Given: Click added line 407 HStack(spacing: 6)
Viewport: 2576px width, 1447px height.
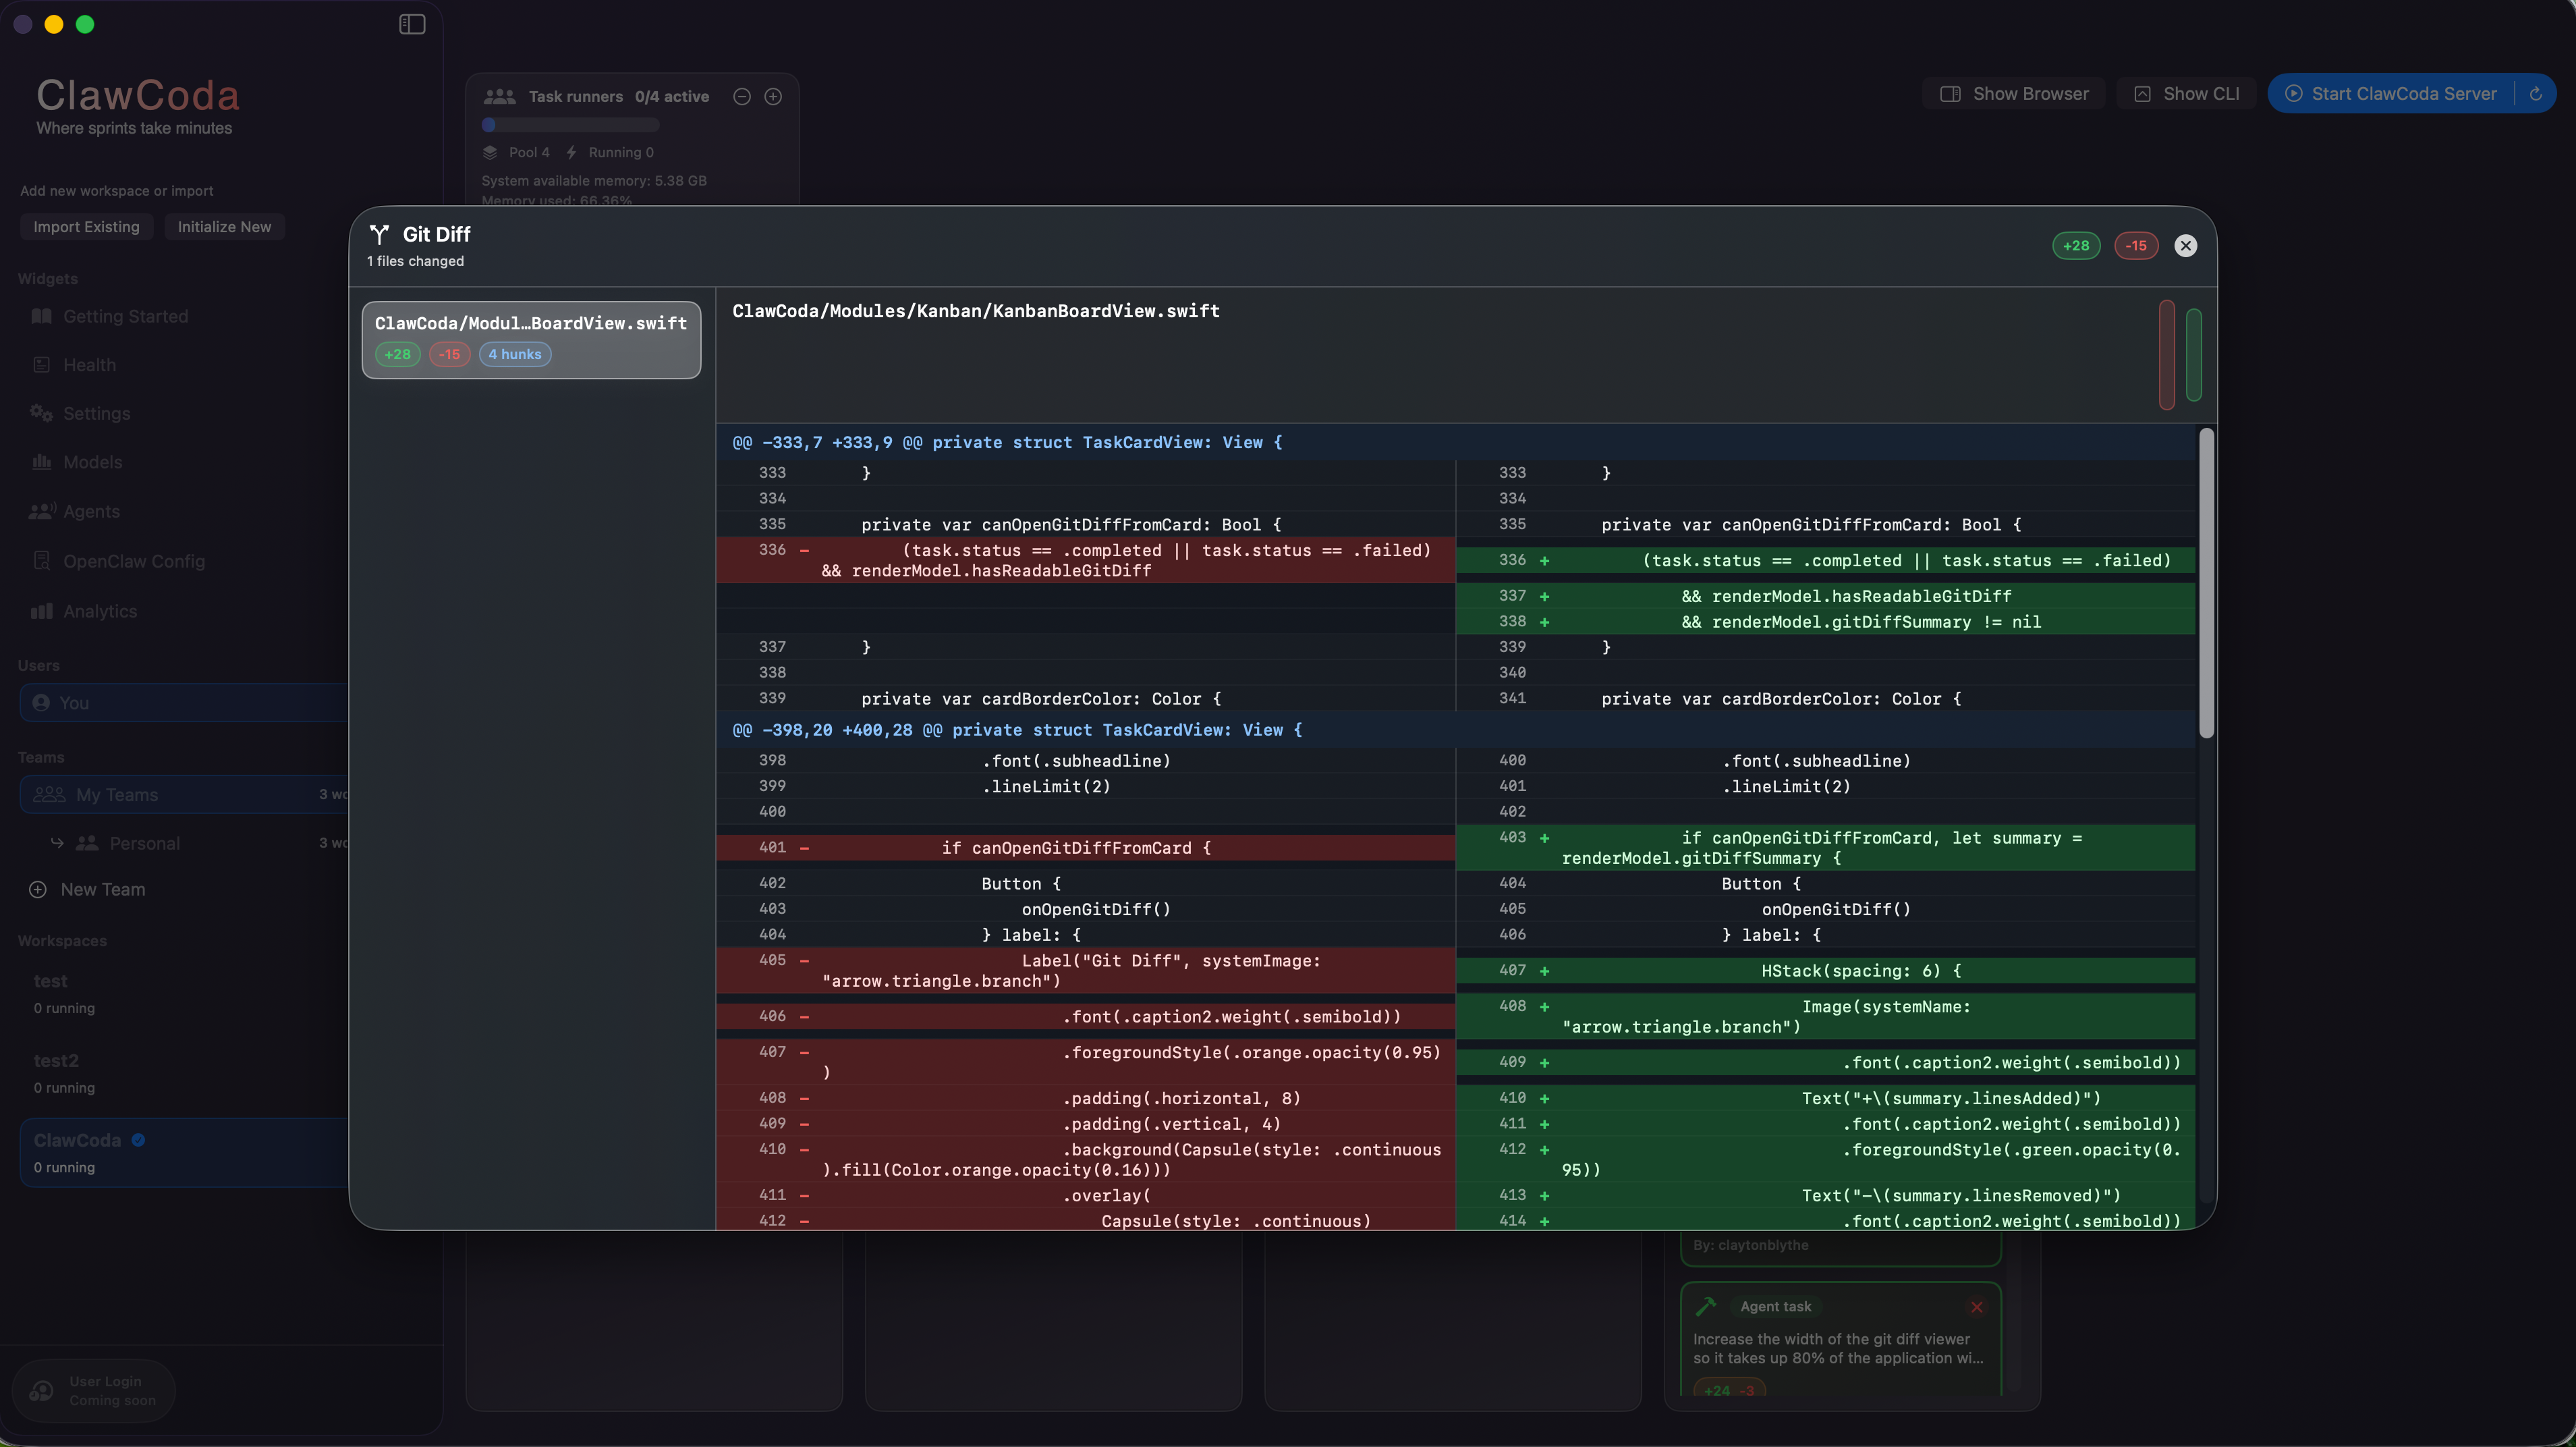Looking at the screenshot, I should click(1826, 971).
